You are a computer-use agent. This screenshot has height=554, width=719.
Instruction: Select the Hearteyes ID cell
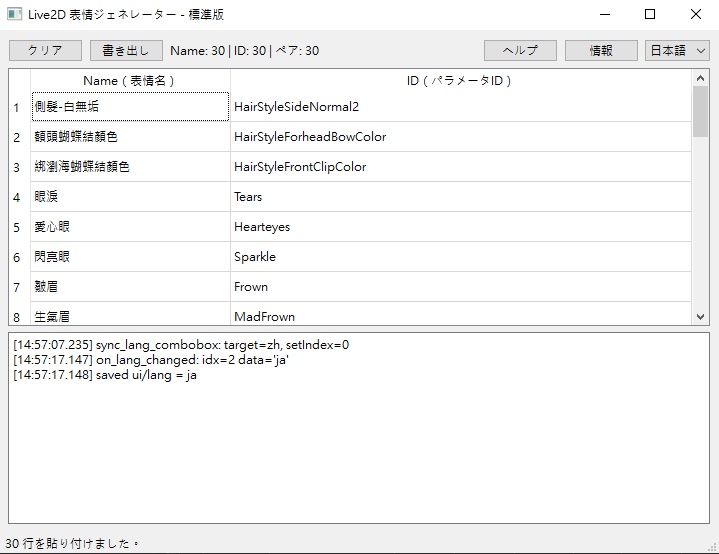[460, 227]
